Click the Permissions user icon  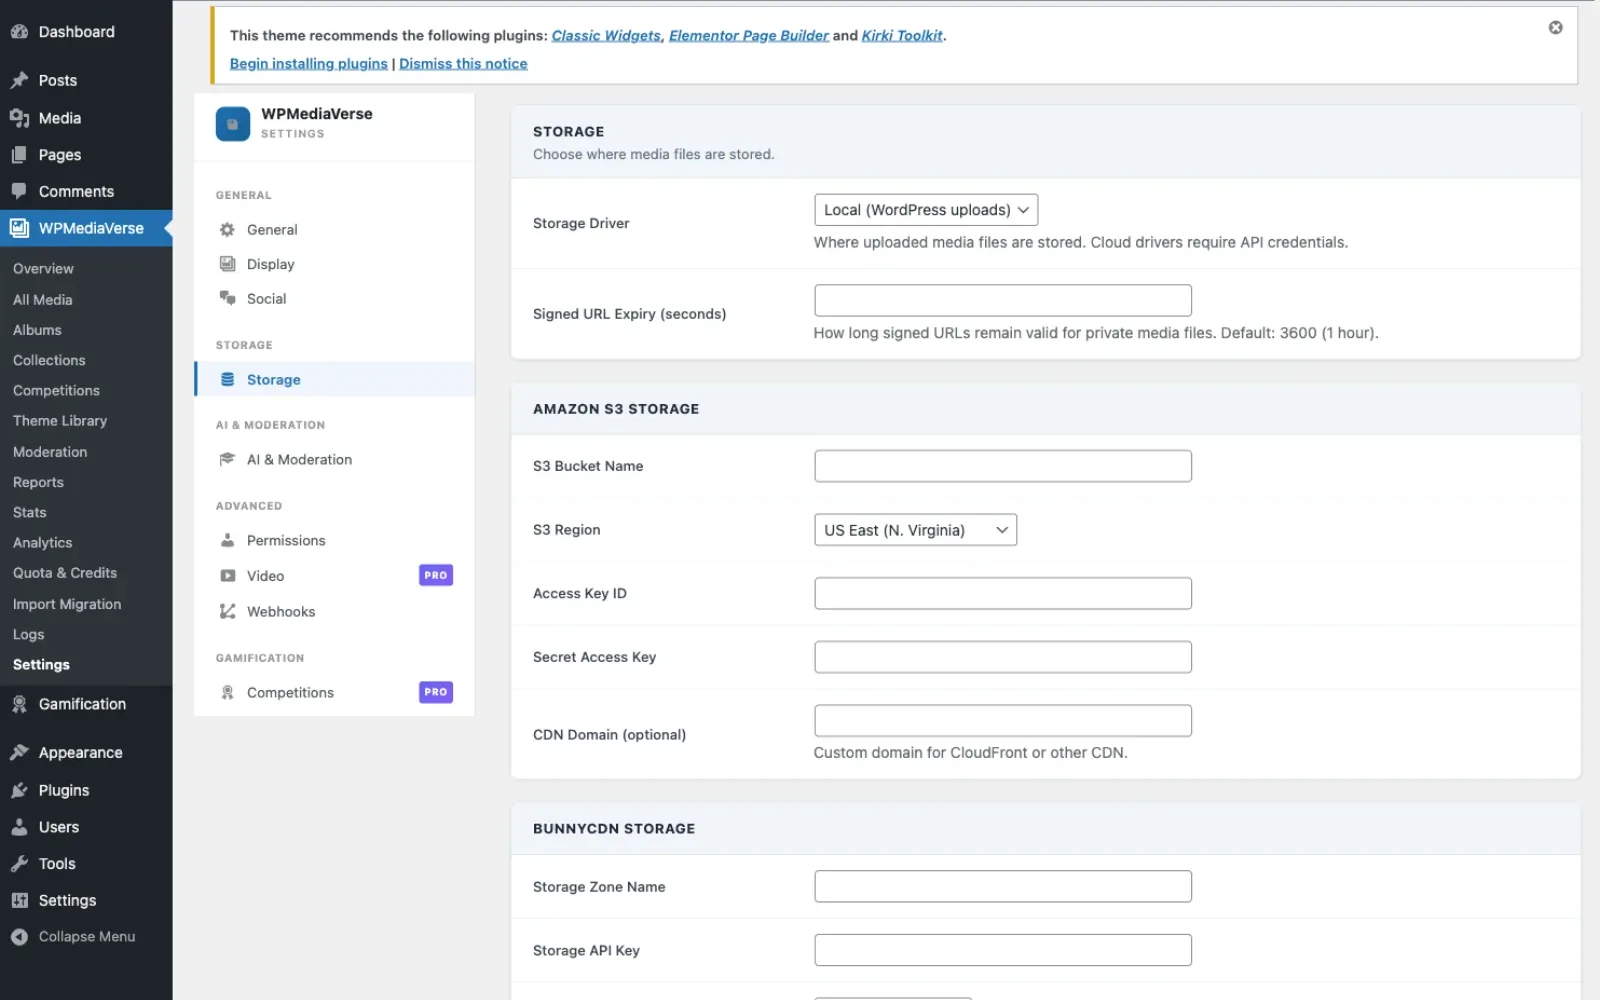pyautogui.click(x=227, y=540)
